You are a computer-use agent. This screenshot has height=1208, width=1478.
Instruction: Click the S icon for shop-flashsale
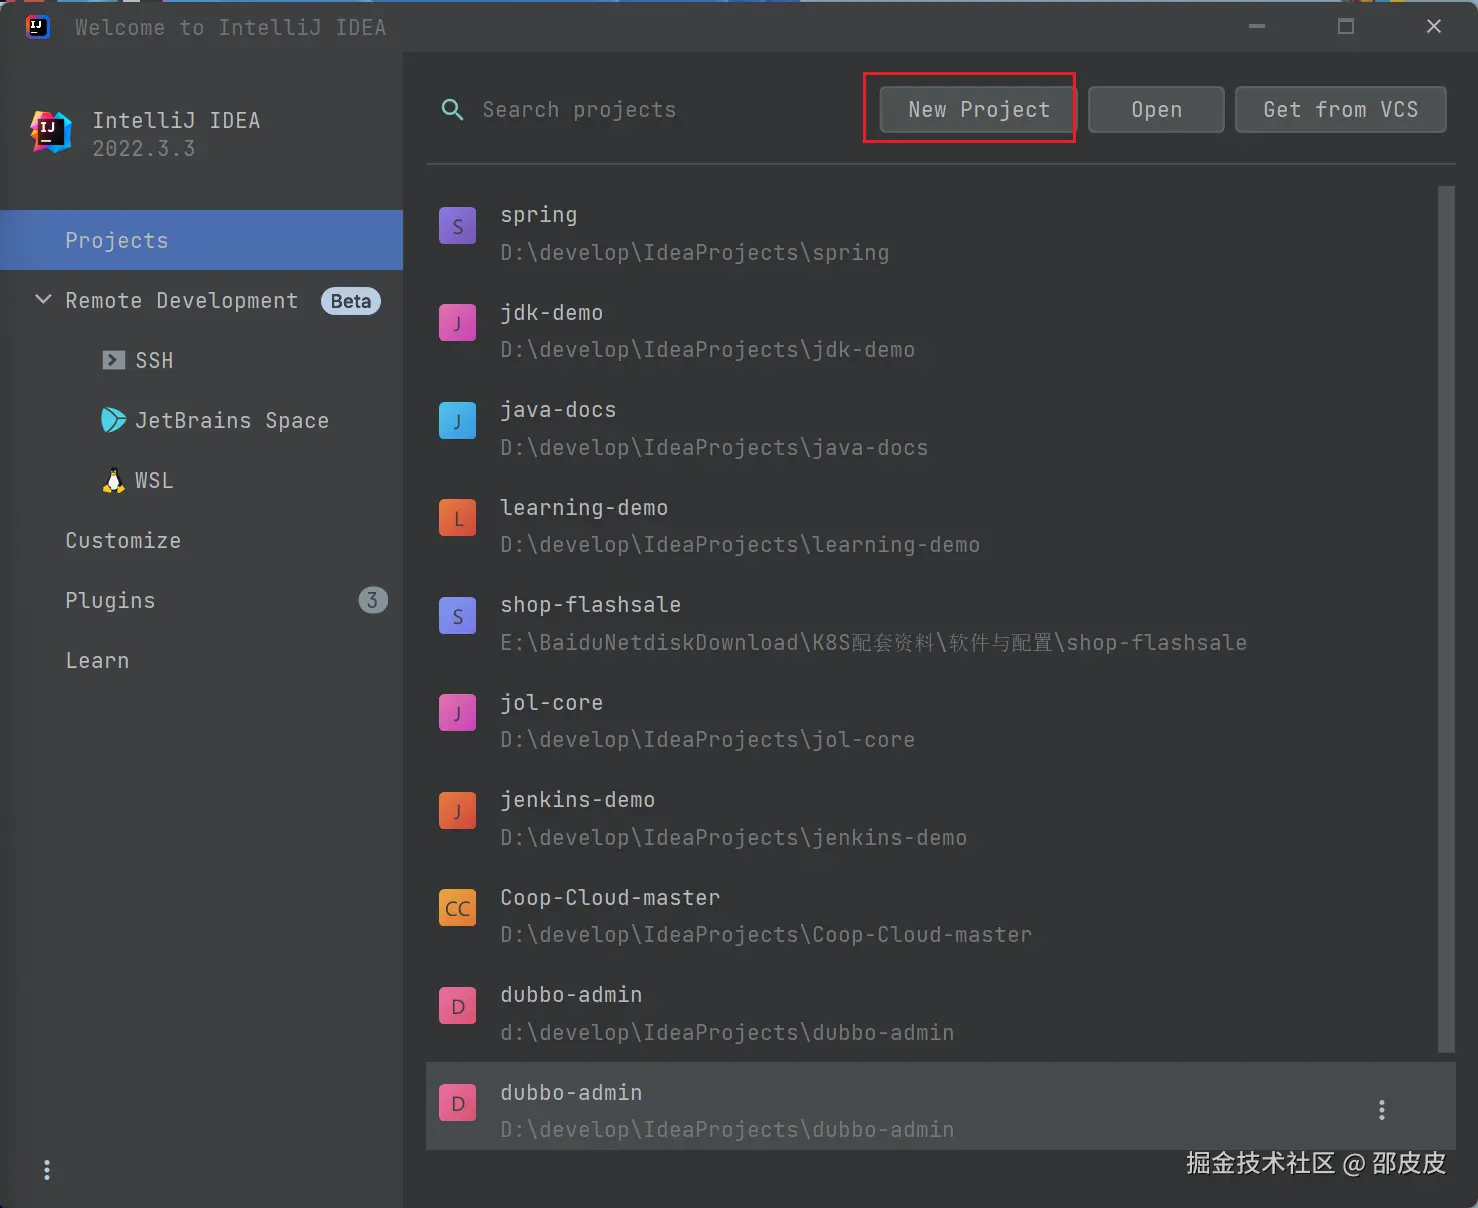point(458,616)
